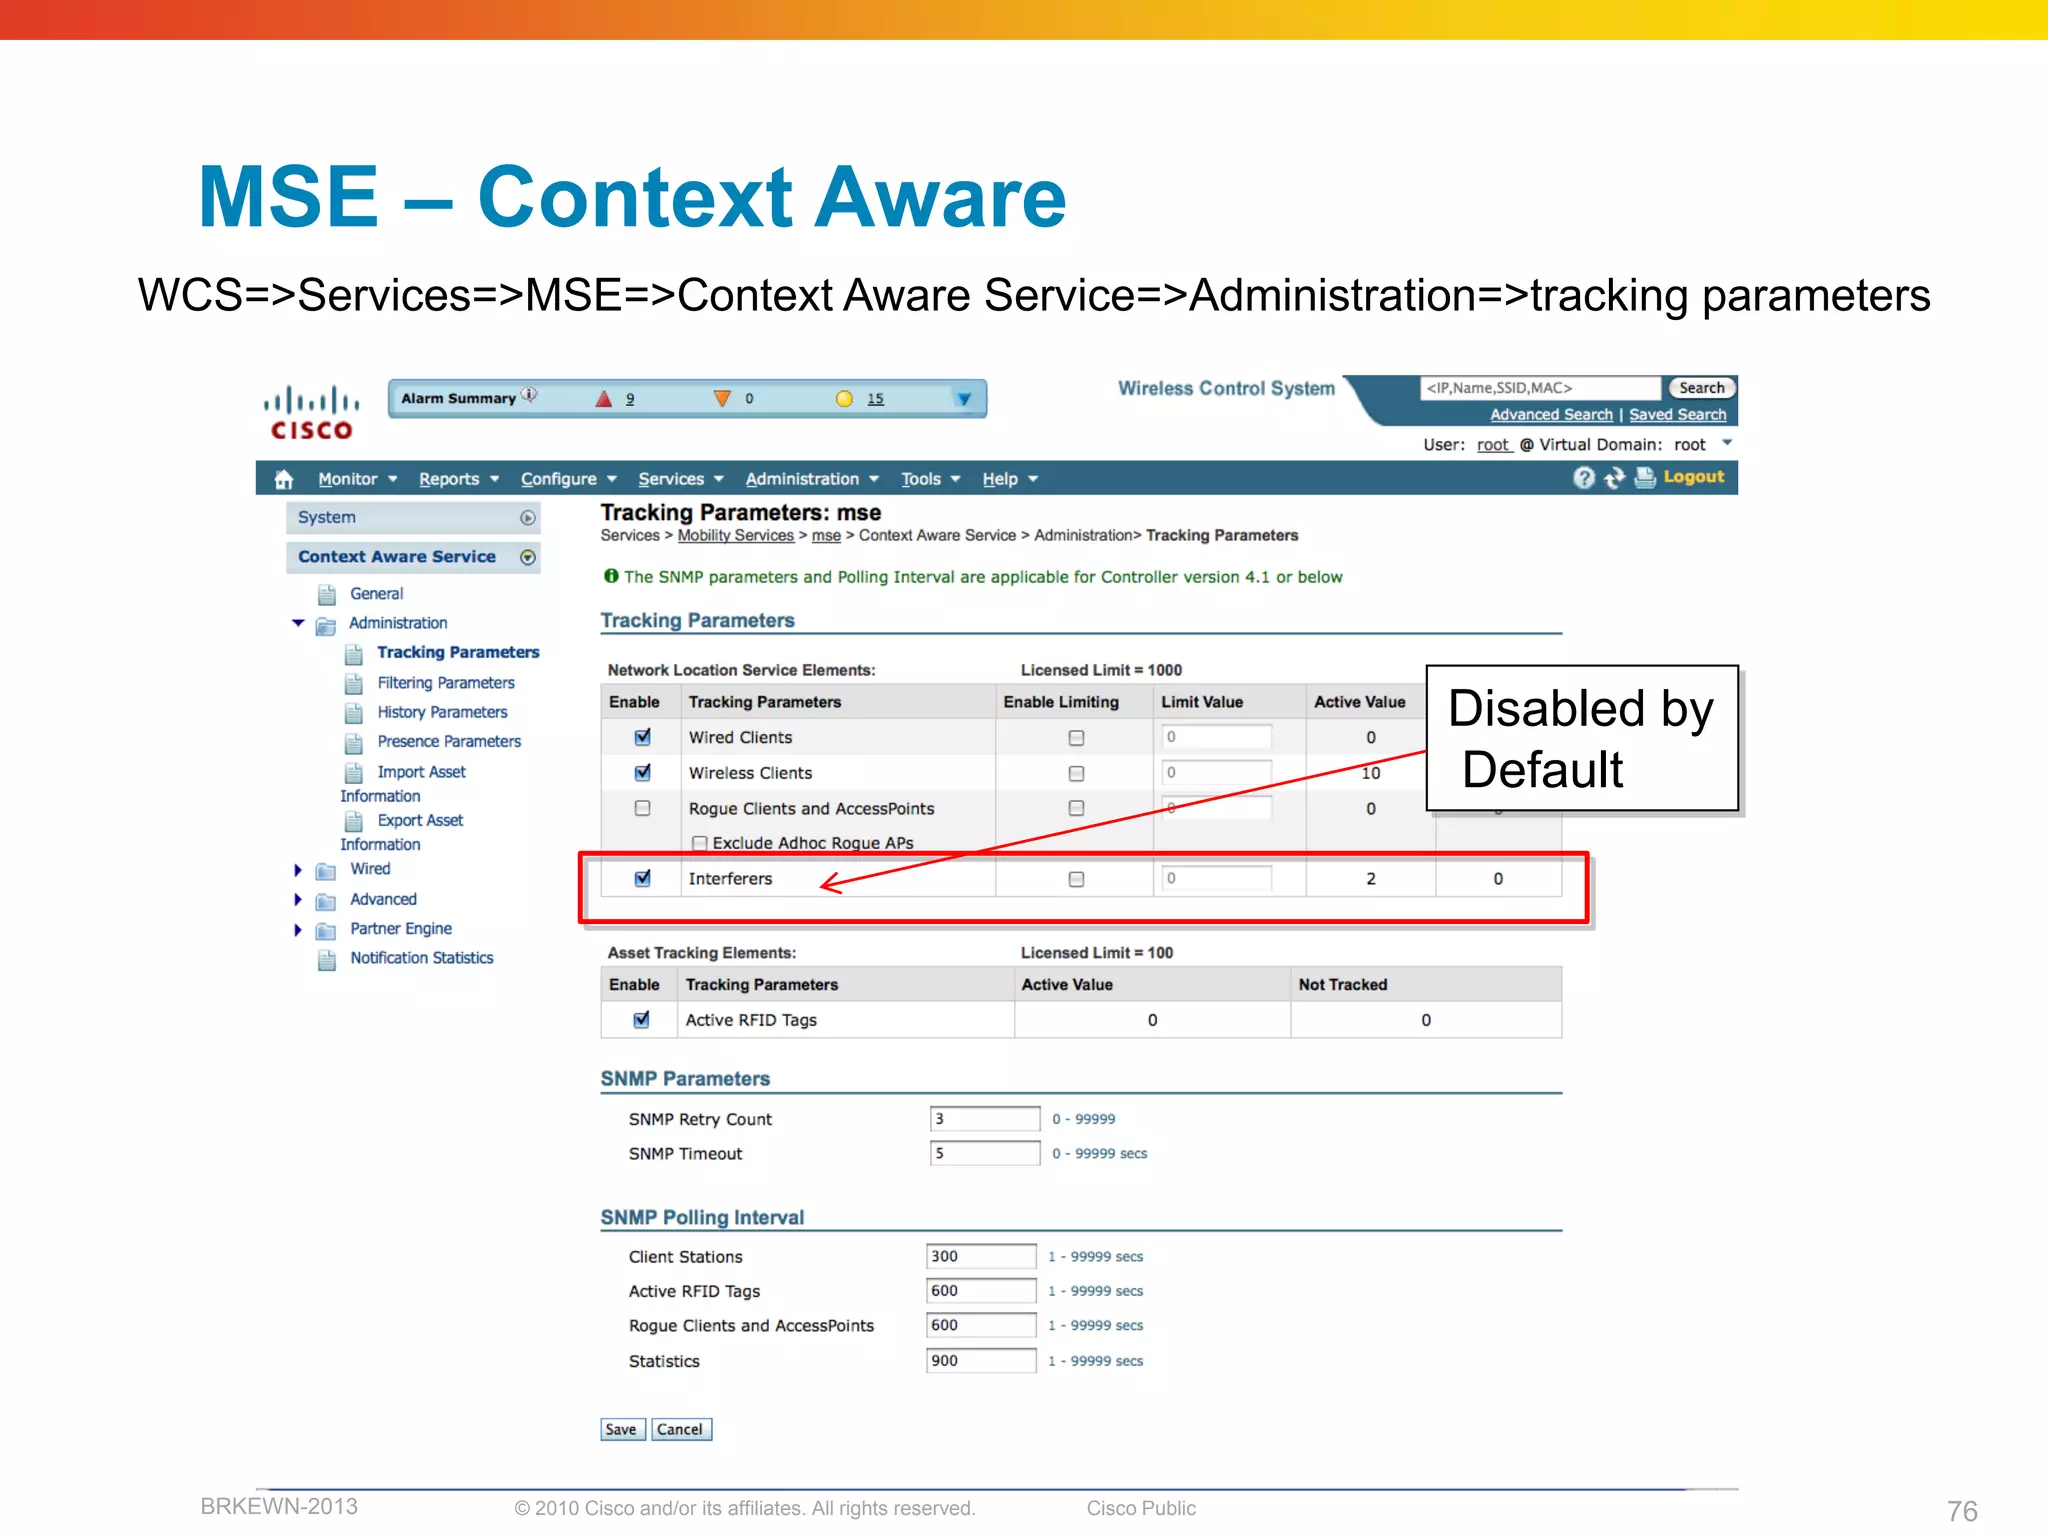The width and height of the screenshot is (2048, 1536).
Task: Open the Tools menu
Action: point(931,479)
